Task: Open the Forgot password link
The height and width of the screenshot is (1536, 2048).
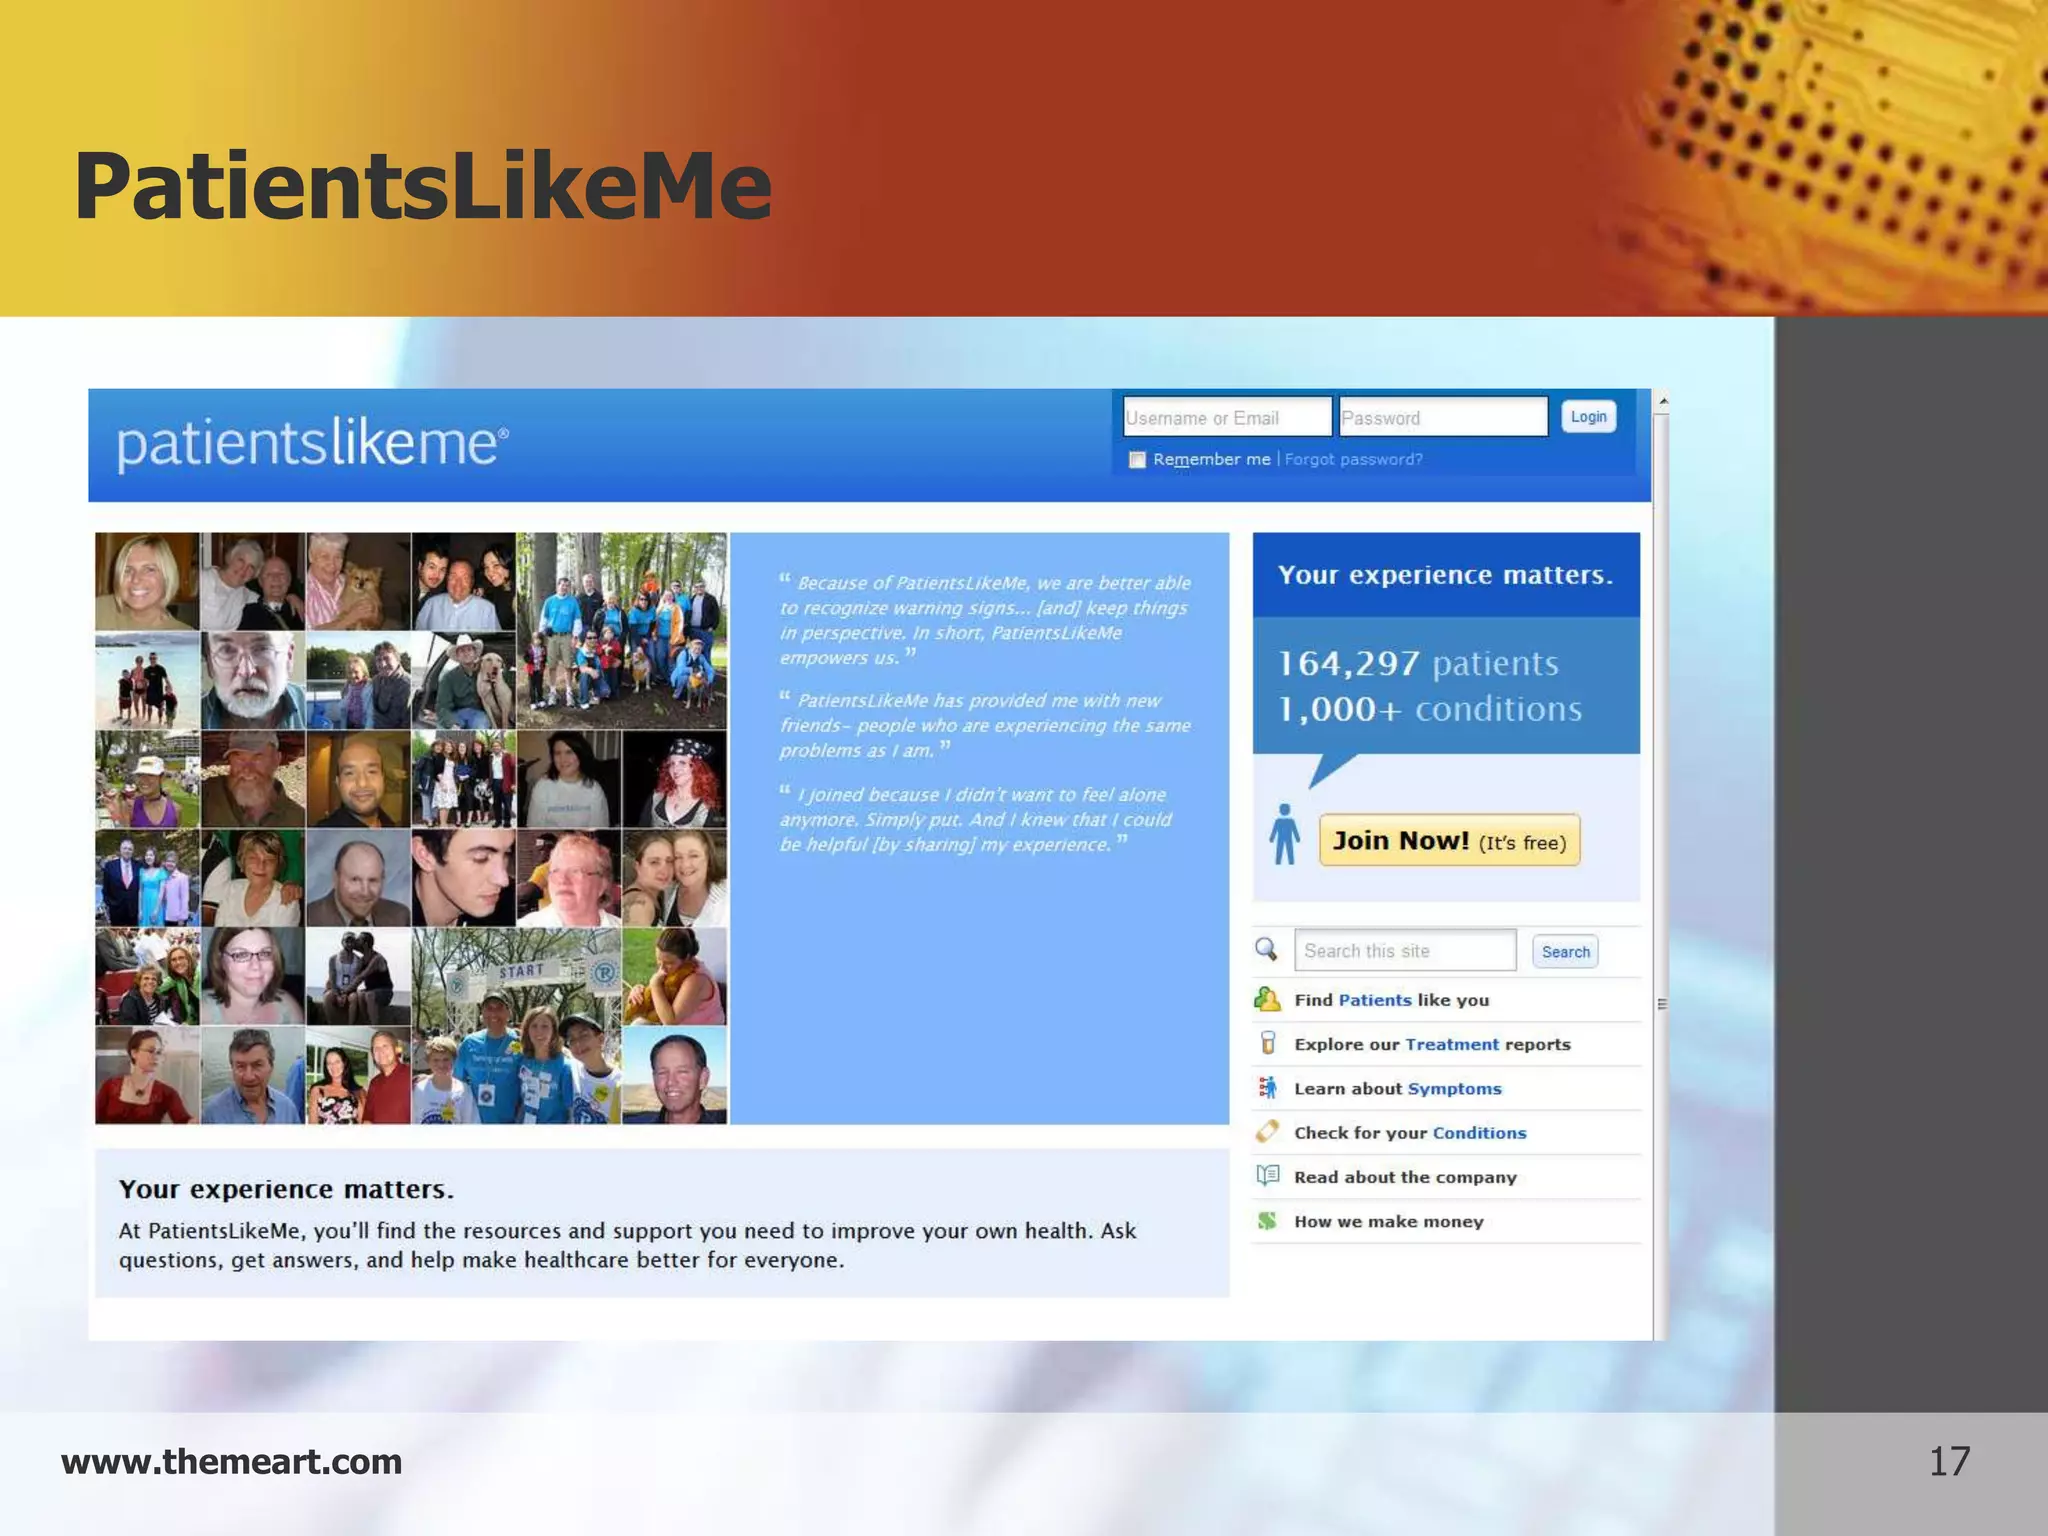Action: click(x=1353, y=459)
